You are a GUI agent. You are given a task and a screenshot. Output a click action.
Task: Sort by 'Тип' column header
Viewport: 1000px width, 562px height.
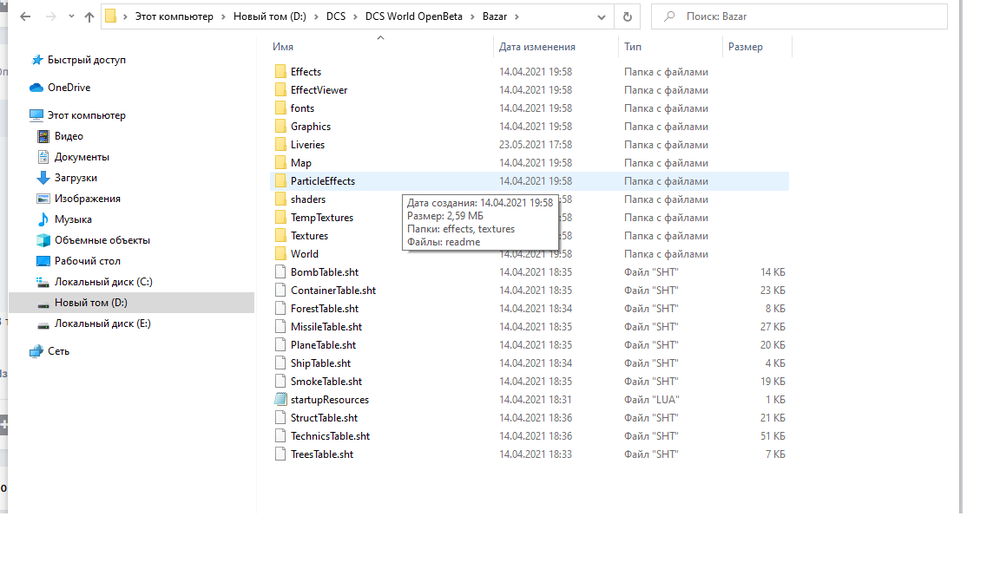coord(633,47)
